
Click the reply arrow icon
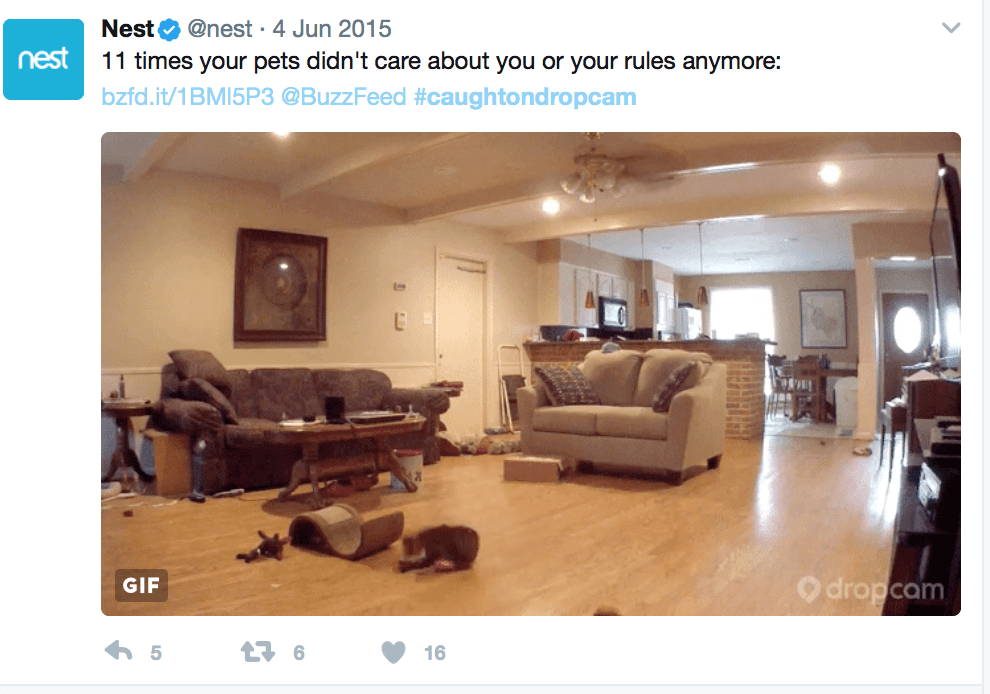[x=119, y=651]
